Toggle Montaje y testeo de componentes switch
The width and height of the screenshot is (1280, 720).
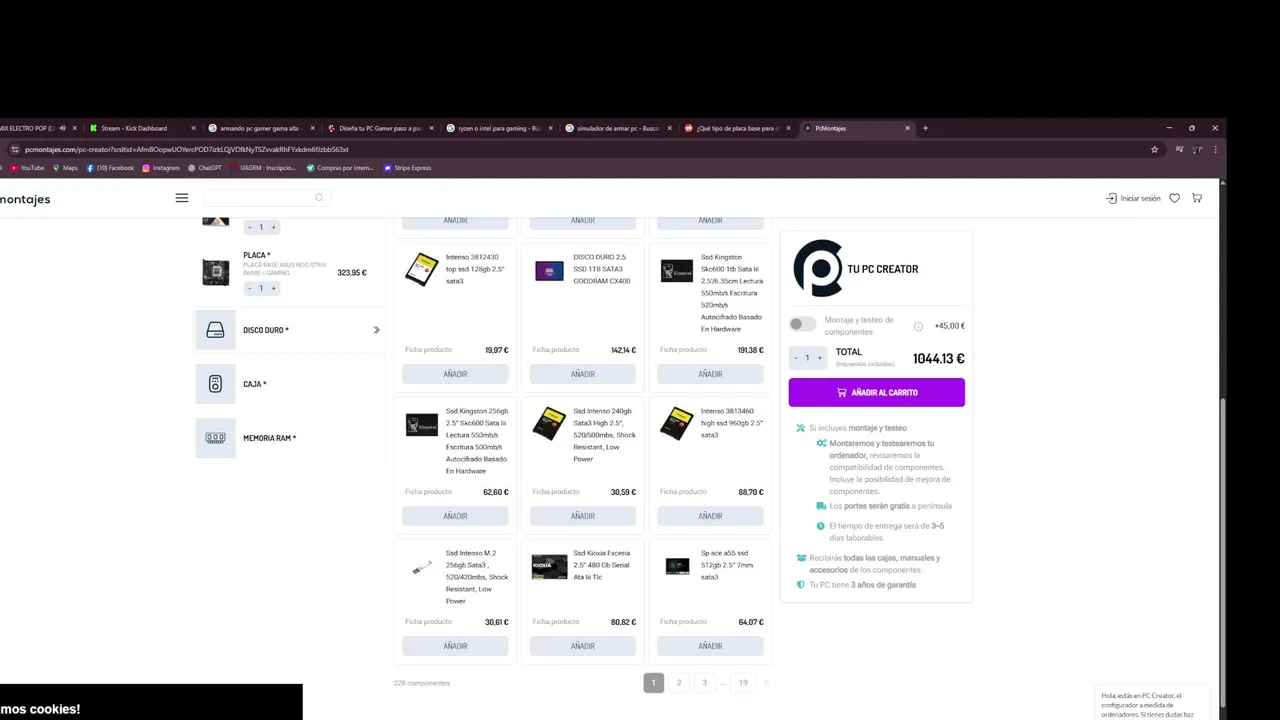802,324
